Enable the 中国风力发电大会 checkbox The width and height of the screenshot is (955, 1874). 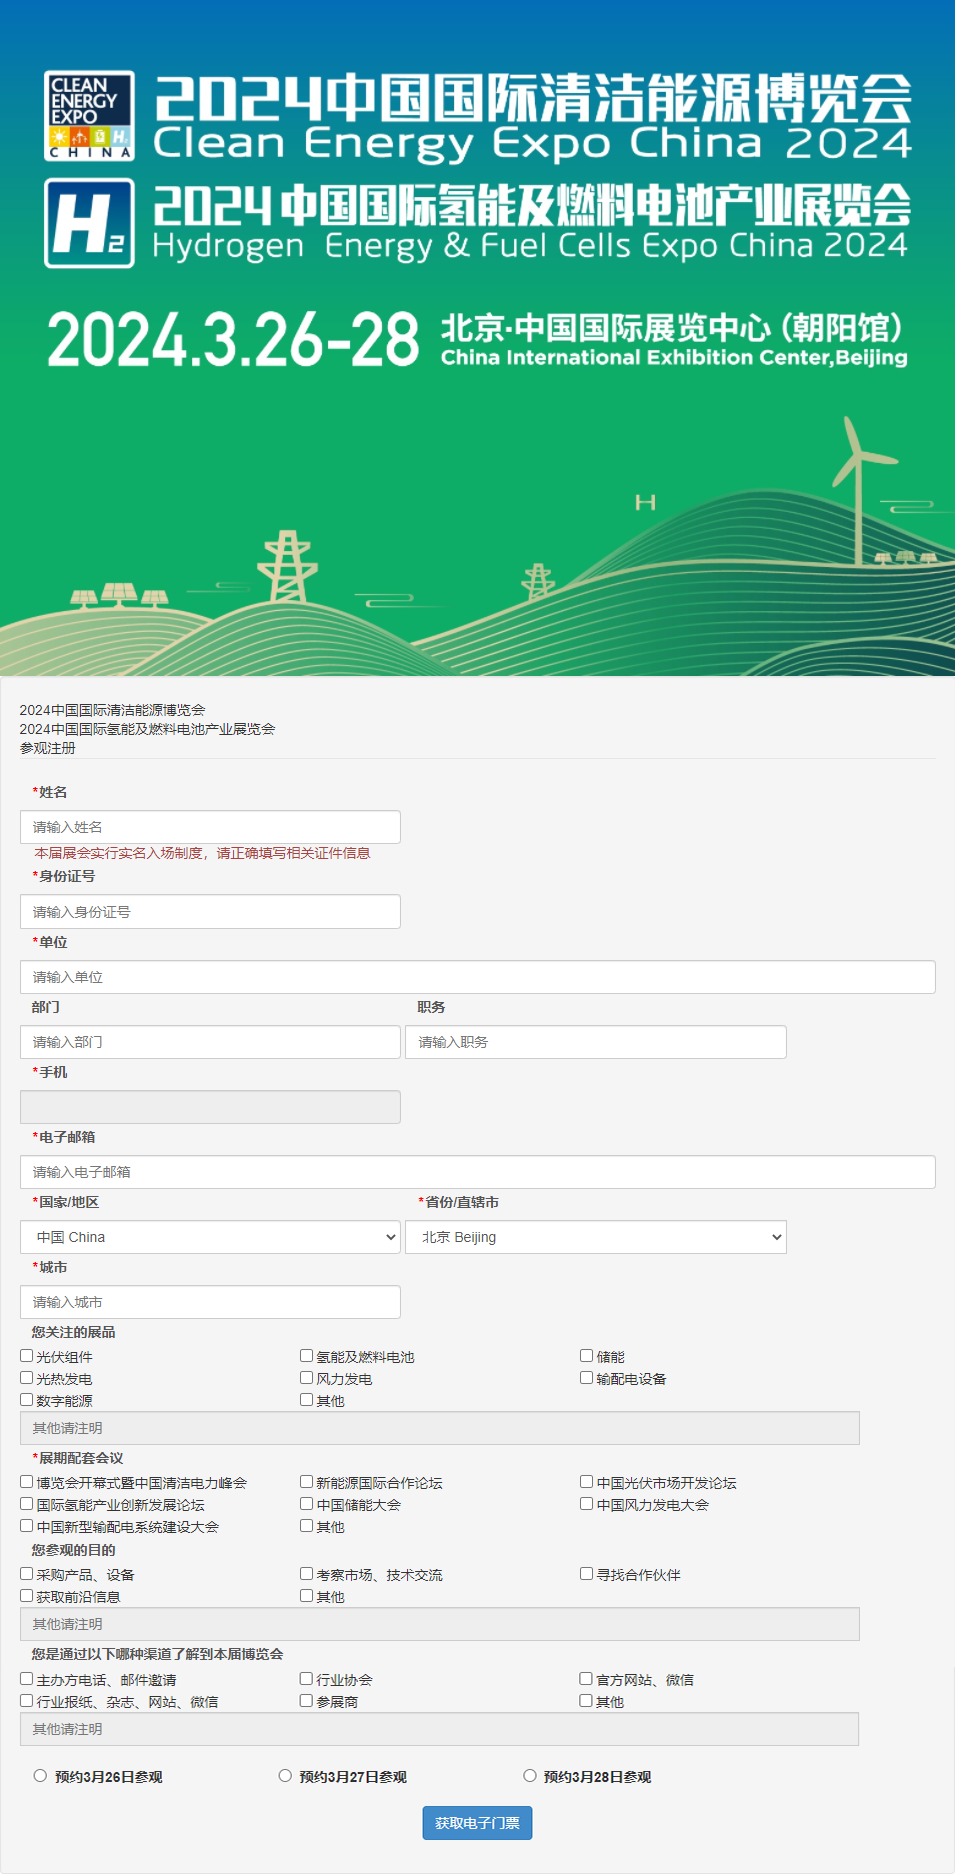pyautogui.click(x=587, y=1504)
